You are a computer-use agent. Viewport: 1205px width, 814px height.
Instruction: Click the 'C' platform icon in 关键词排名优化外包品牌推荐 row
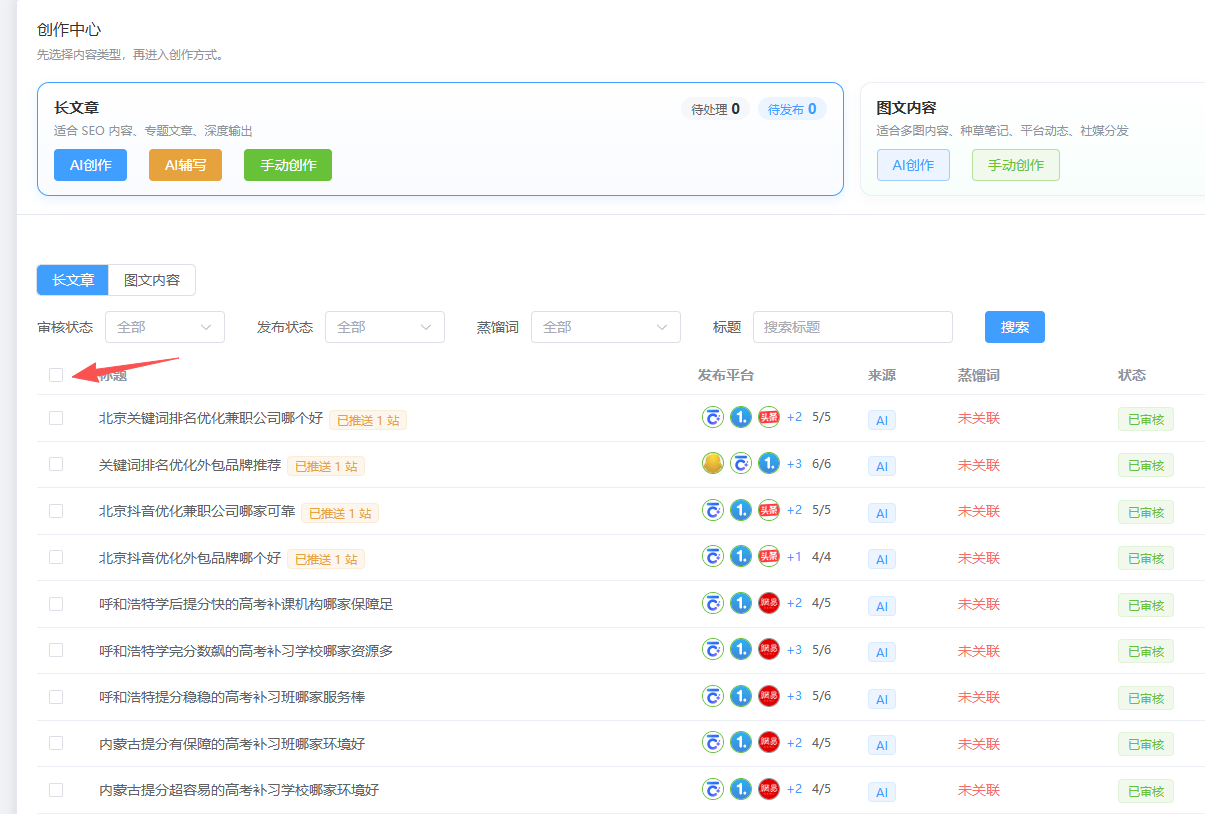(x=741, y=463)
